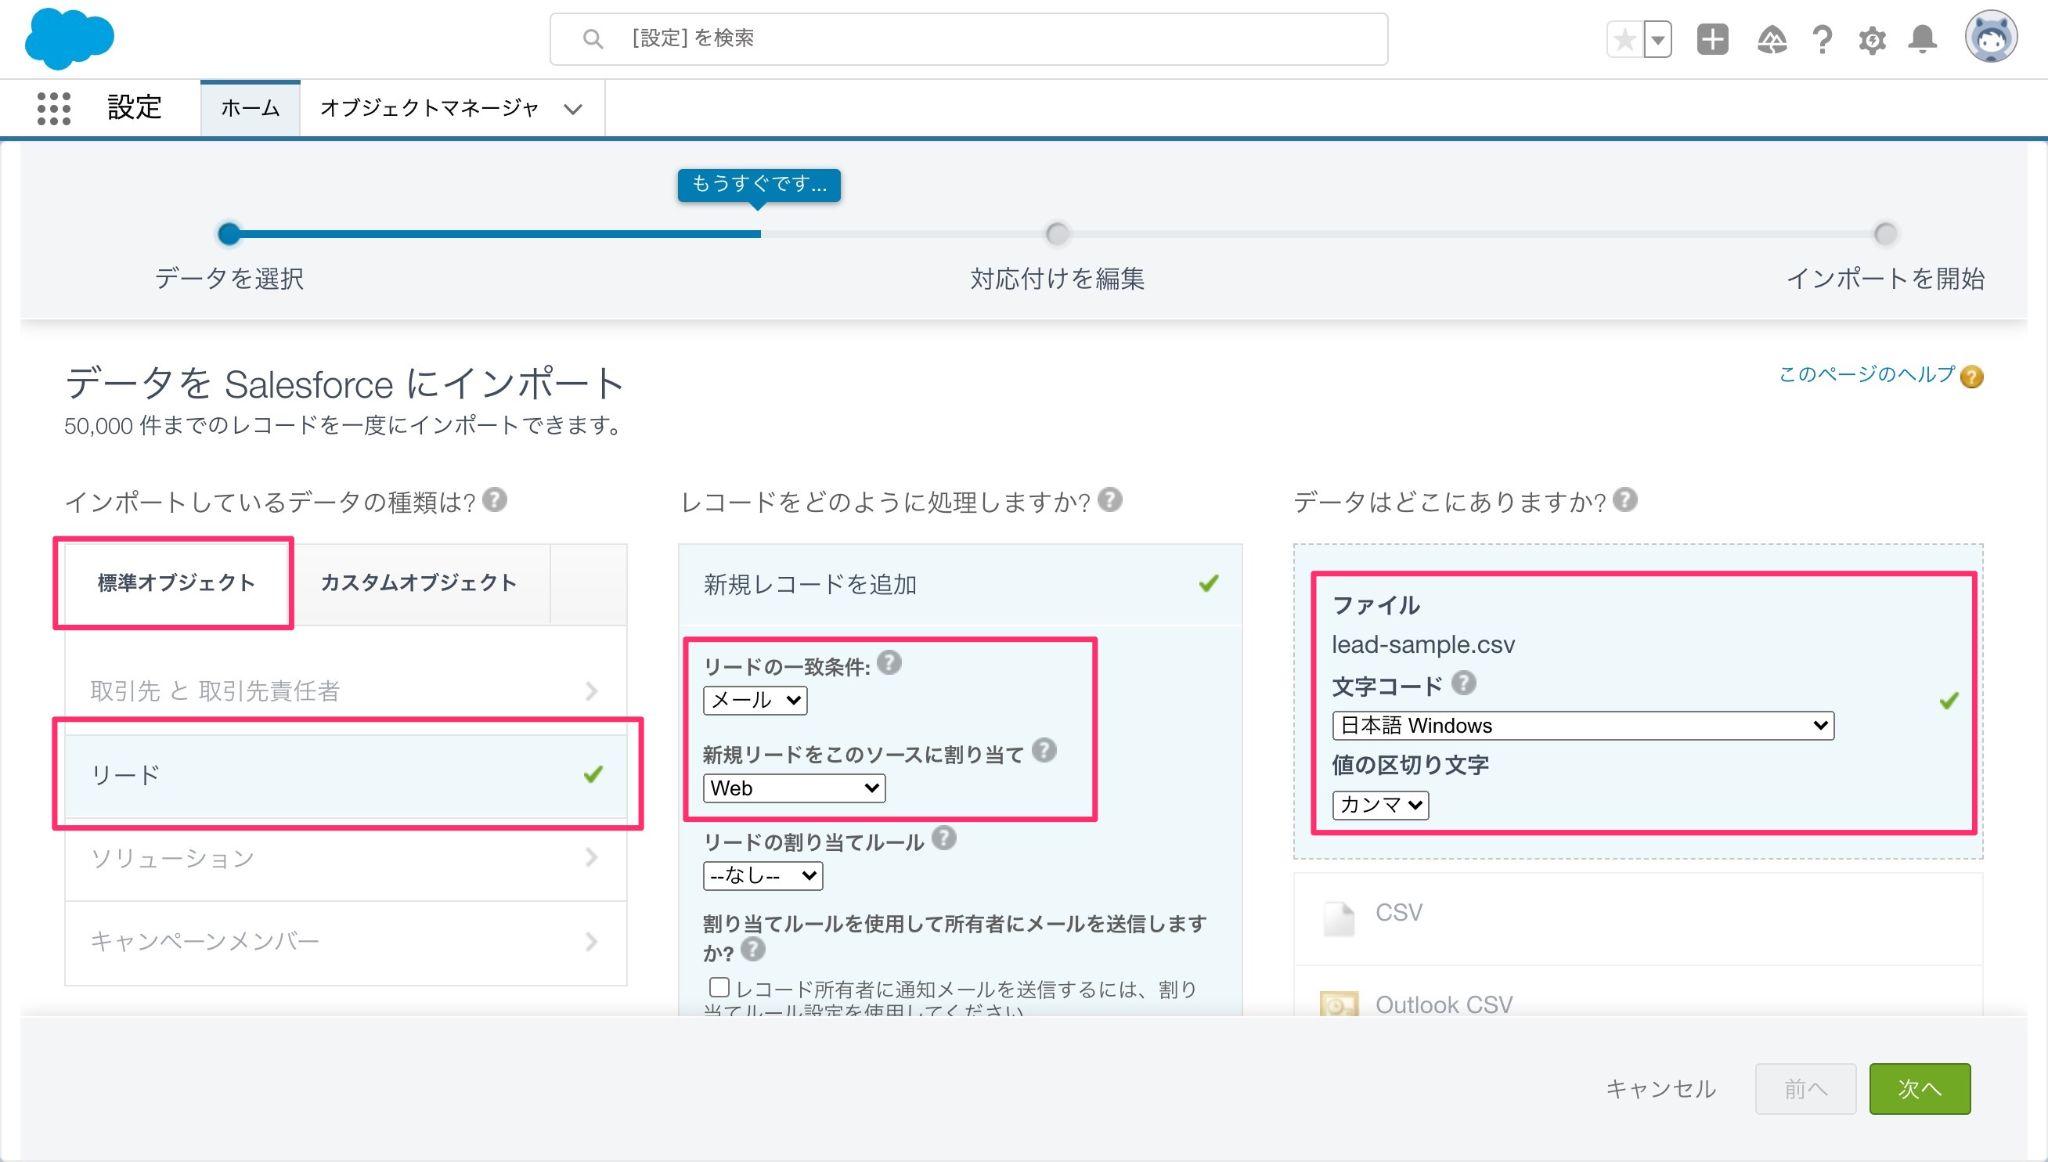Select the Outlook CSV data source option
Image resolution: width=2048 pixels, height=1162 pixels.
(1638, 992)
